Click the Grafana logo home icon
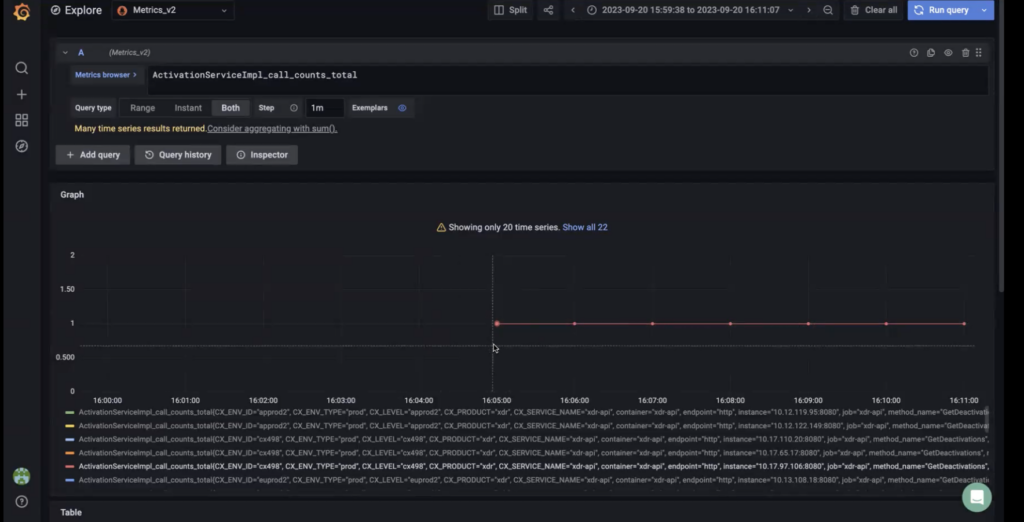Image resolution: width=1024 pixels, height=522 pixels. (x=21, y=12)
